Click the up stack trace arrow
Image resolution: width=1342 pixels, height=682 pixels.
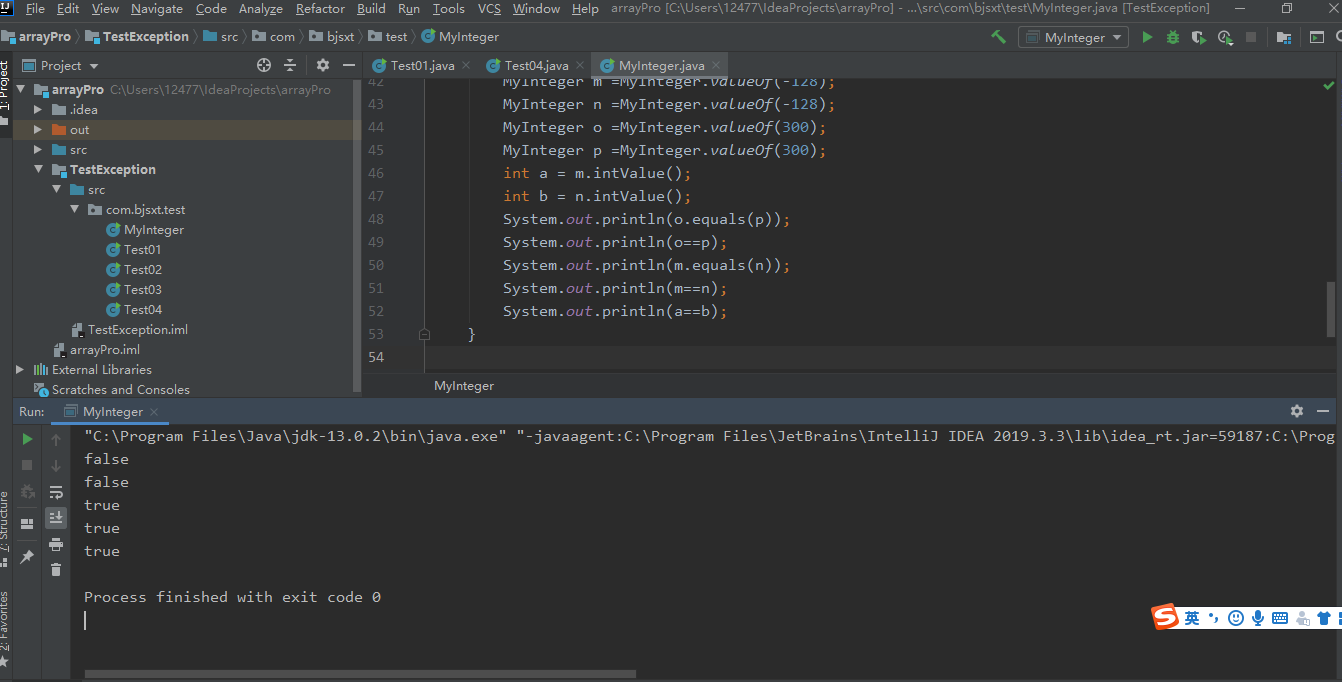coord(56,439)
